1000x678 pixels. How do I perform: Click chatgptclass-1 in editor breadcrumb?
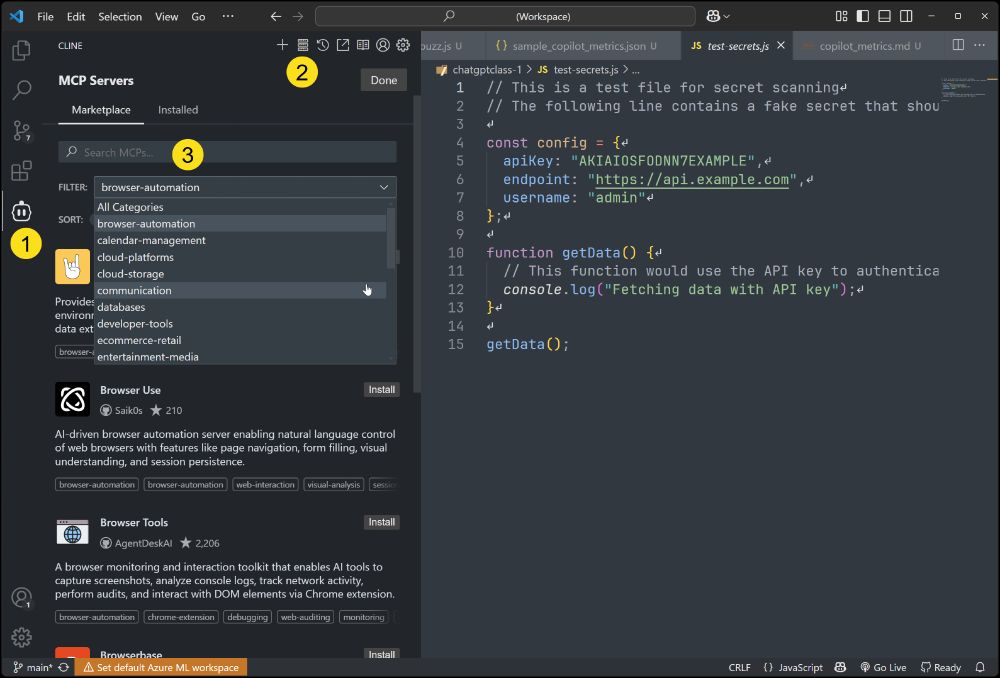pos(487,70)
